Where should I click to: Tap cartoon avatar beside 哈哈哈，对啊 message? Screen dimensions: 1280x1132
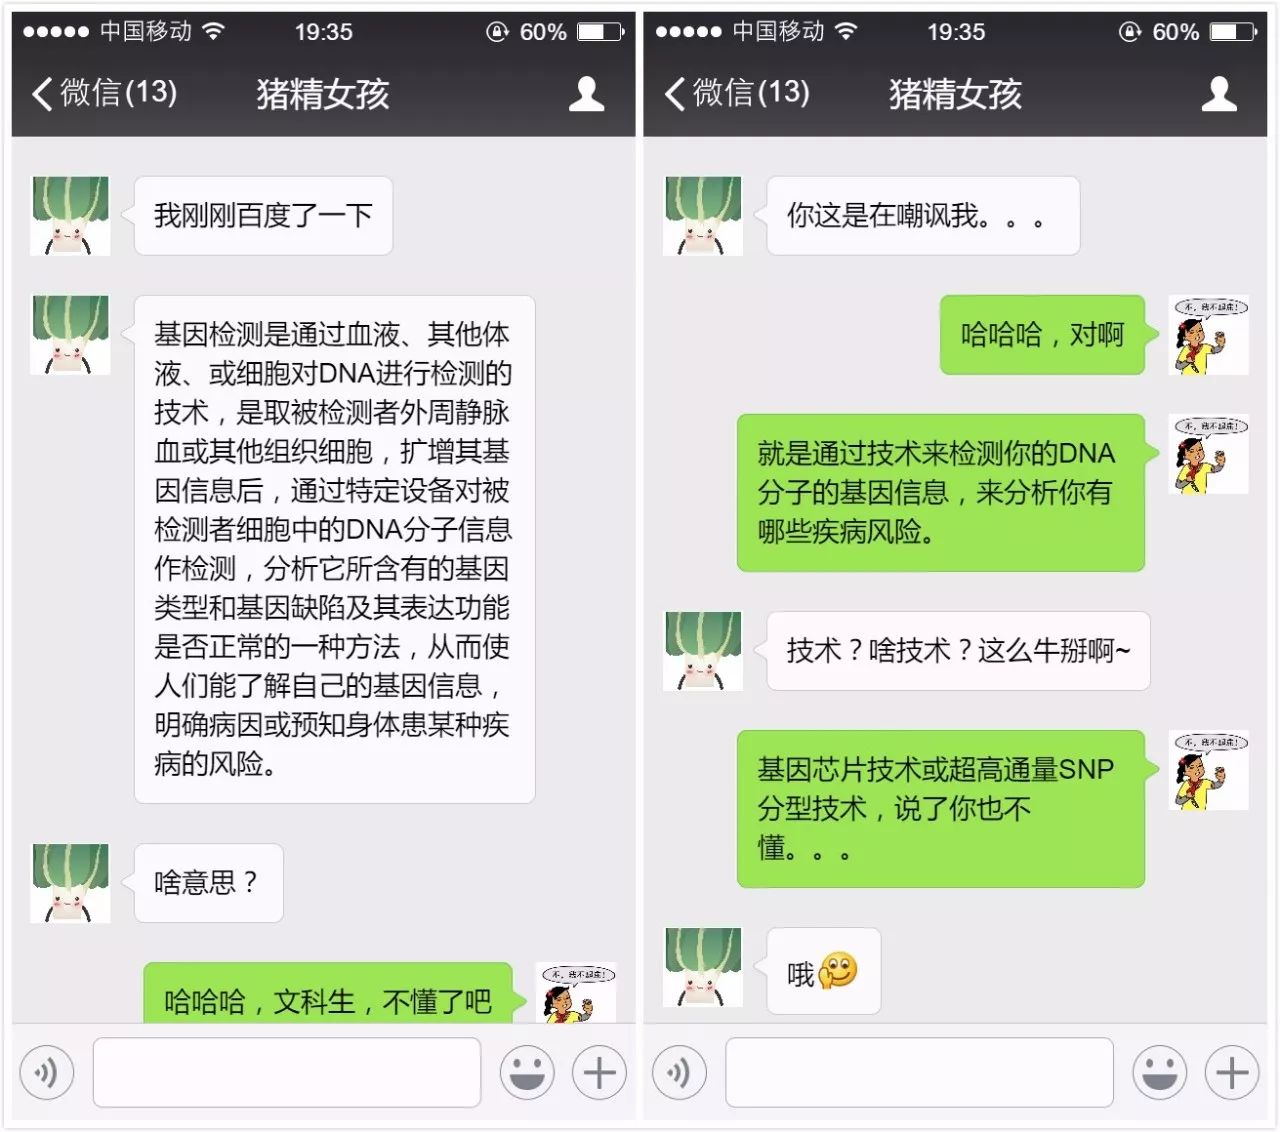pyautogui.click(x=1209, y=335)
